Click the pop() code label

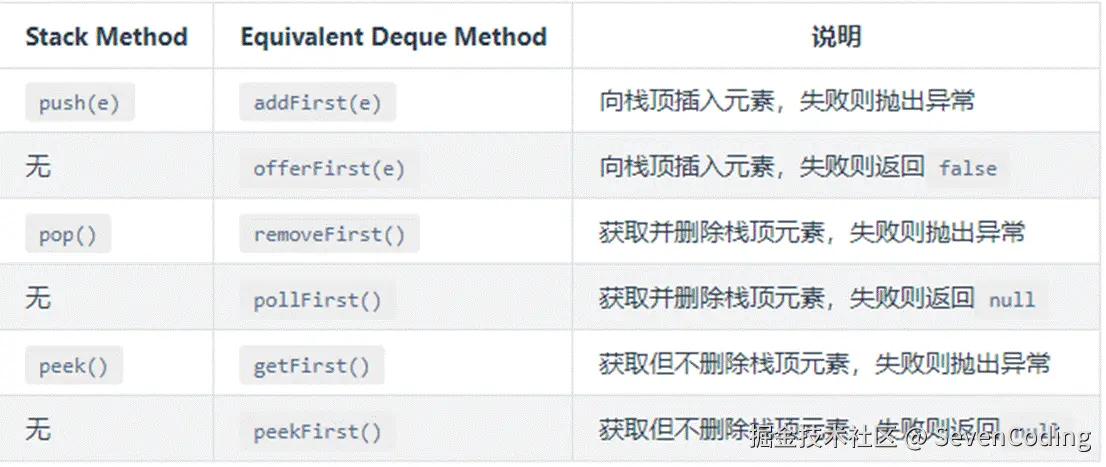[68, 234]
